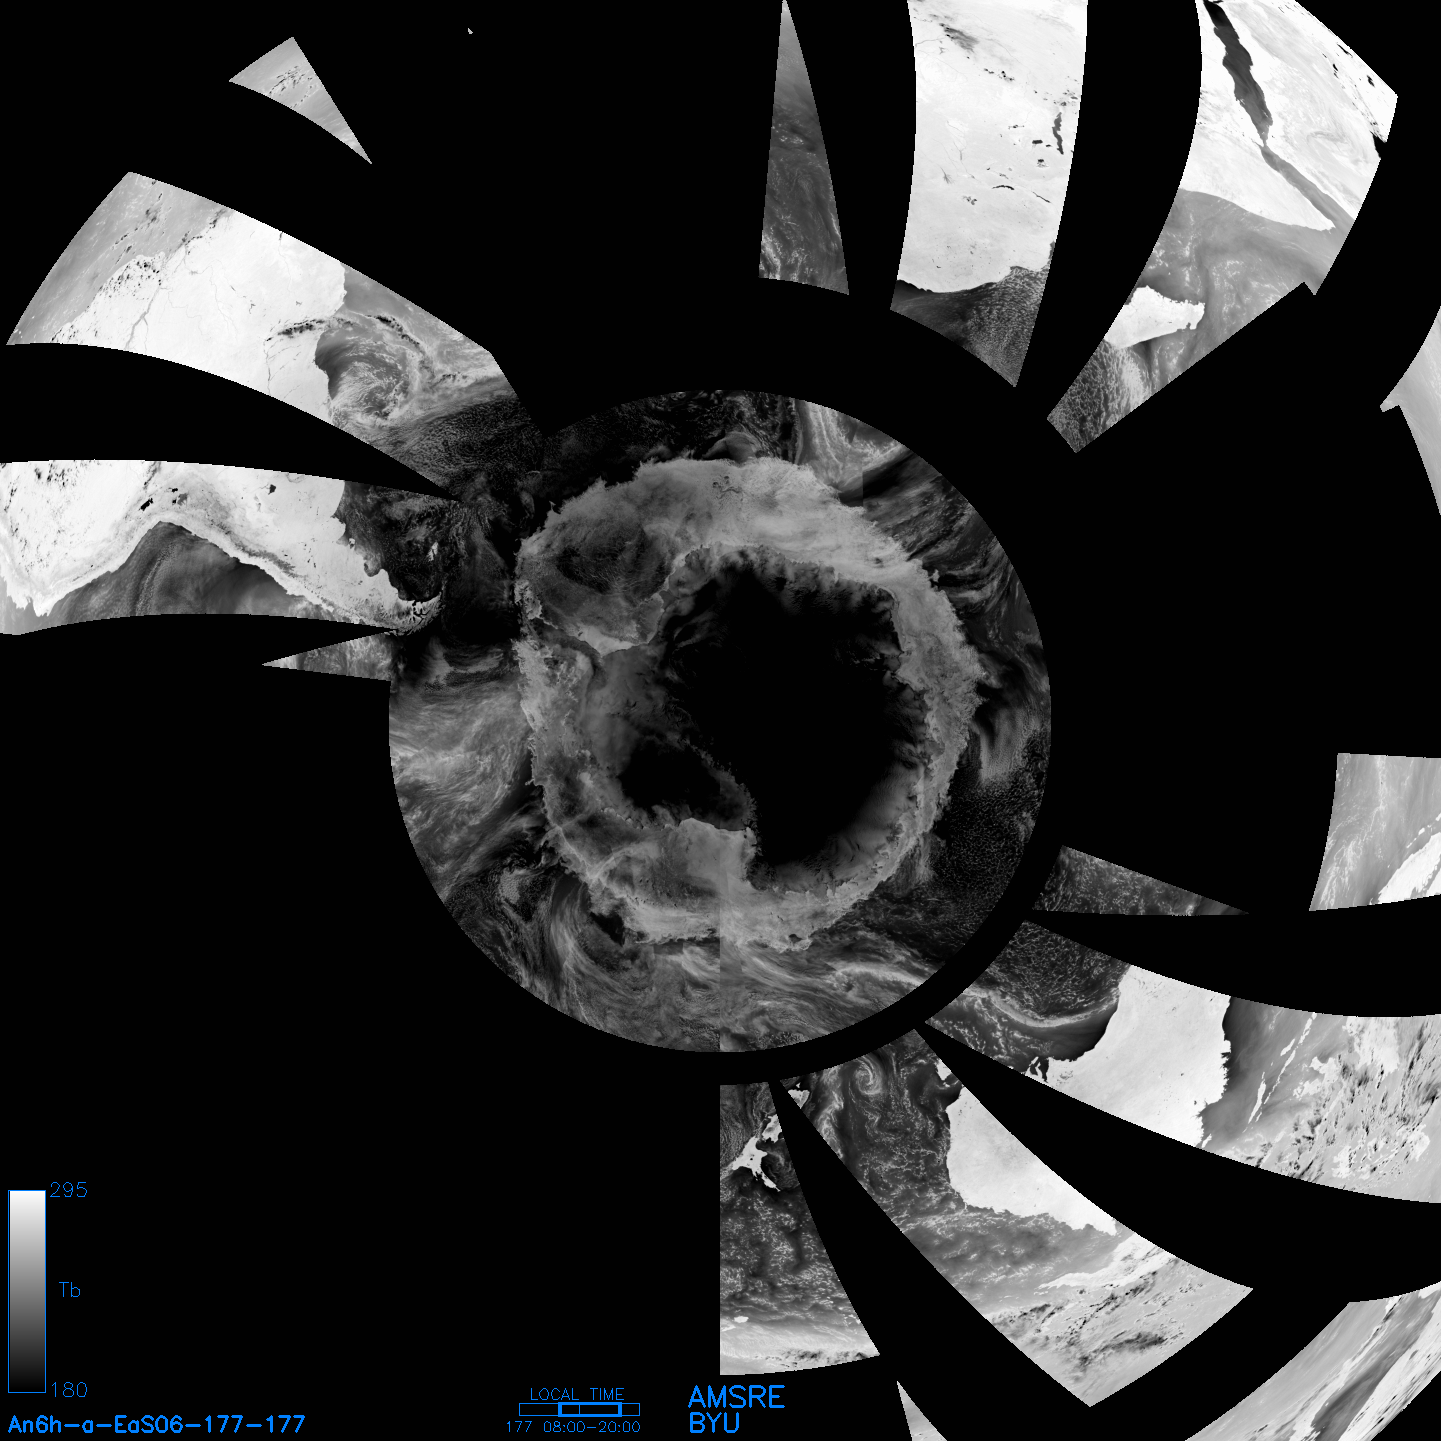Click the 'AMSRE' sensor label
Viewport: 1441px width, 1441px height.
(x=737, y=1397)
